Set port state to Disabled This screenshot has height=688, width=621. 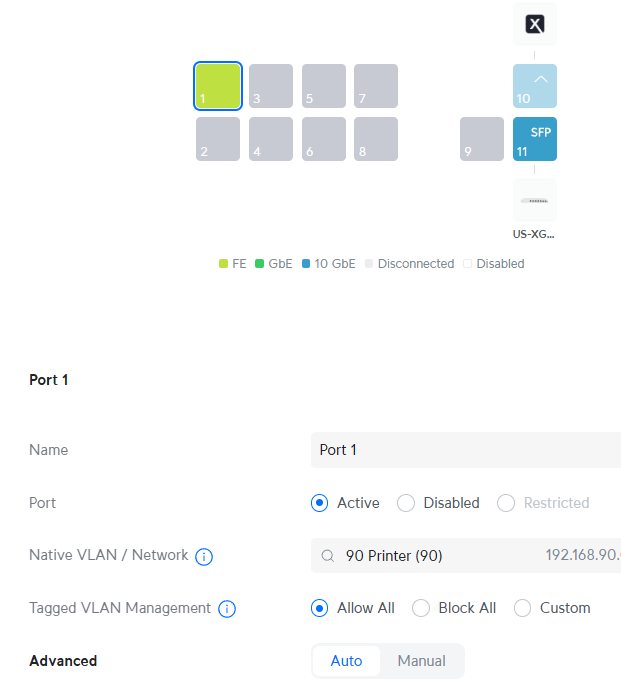[x=406, y=503]
